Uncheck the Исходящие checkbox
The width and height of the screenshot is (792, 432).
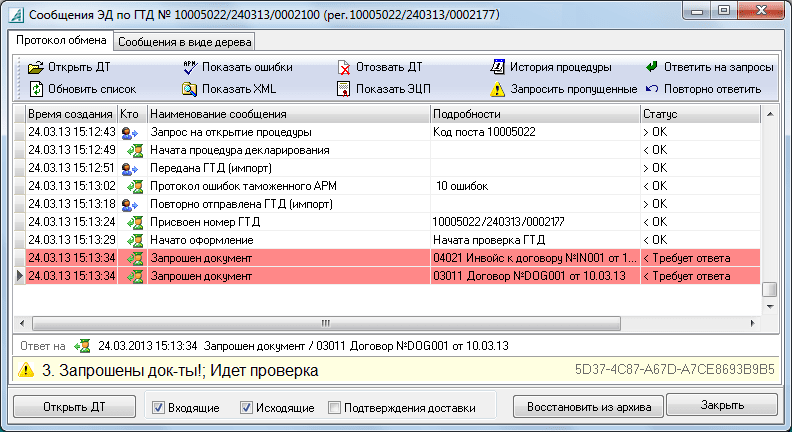click(x=247, y=407)
